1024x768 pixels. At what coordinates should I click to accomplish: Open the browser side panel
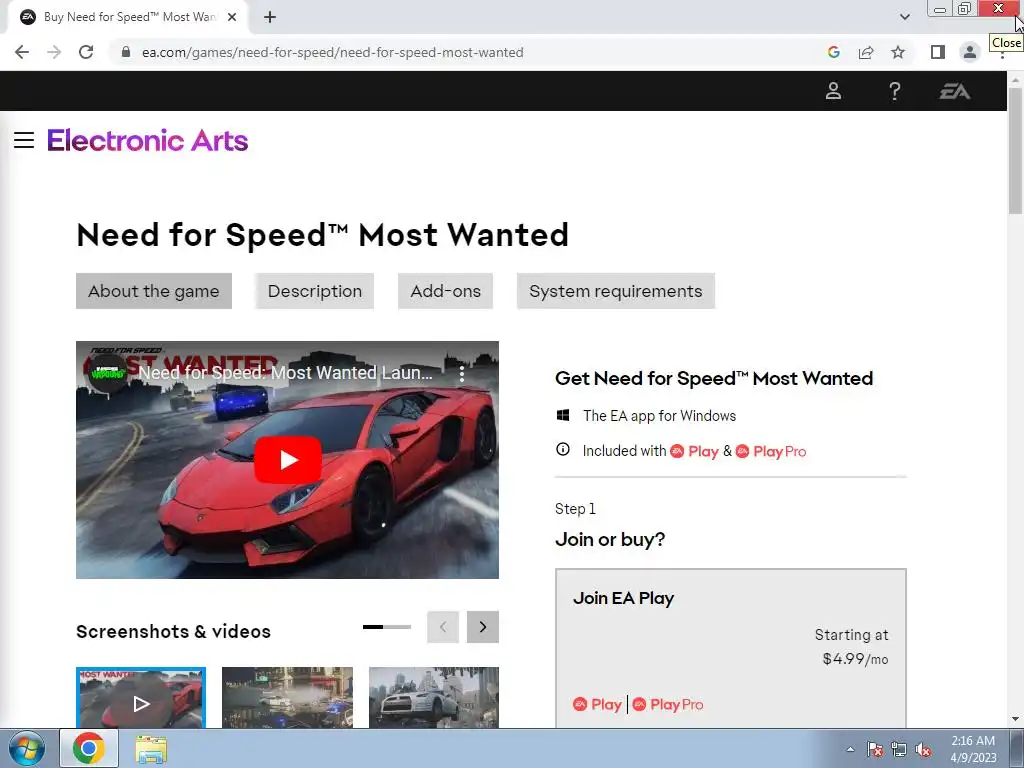(x=938, y=52)
